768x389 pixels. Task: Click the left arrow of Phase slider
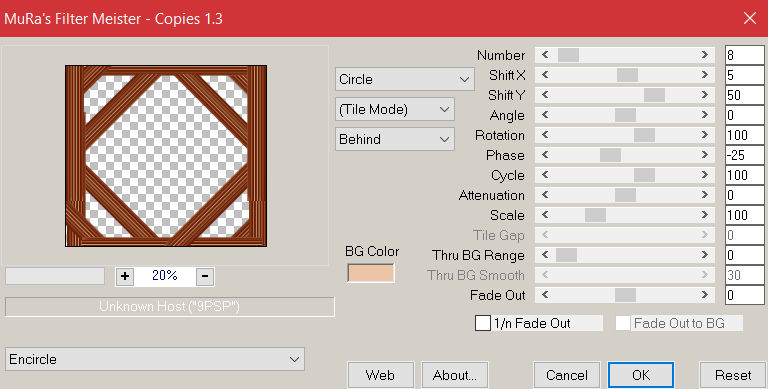click(x=545, y=155)
